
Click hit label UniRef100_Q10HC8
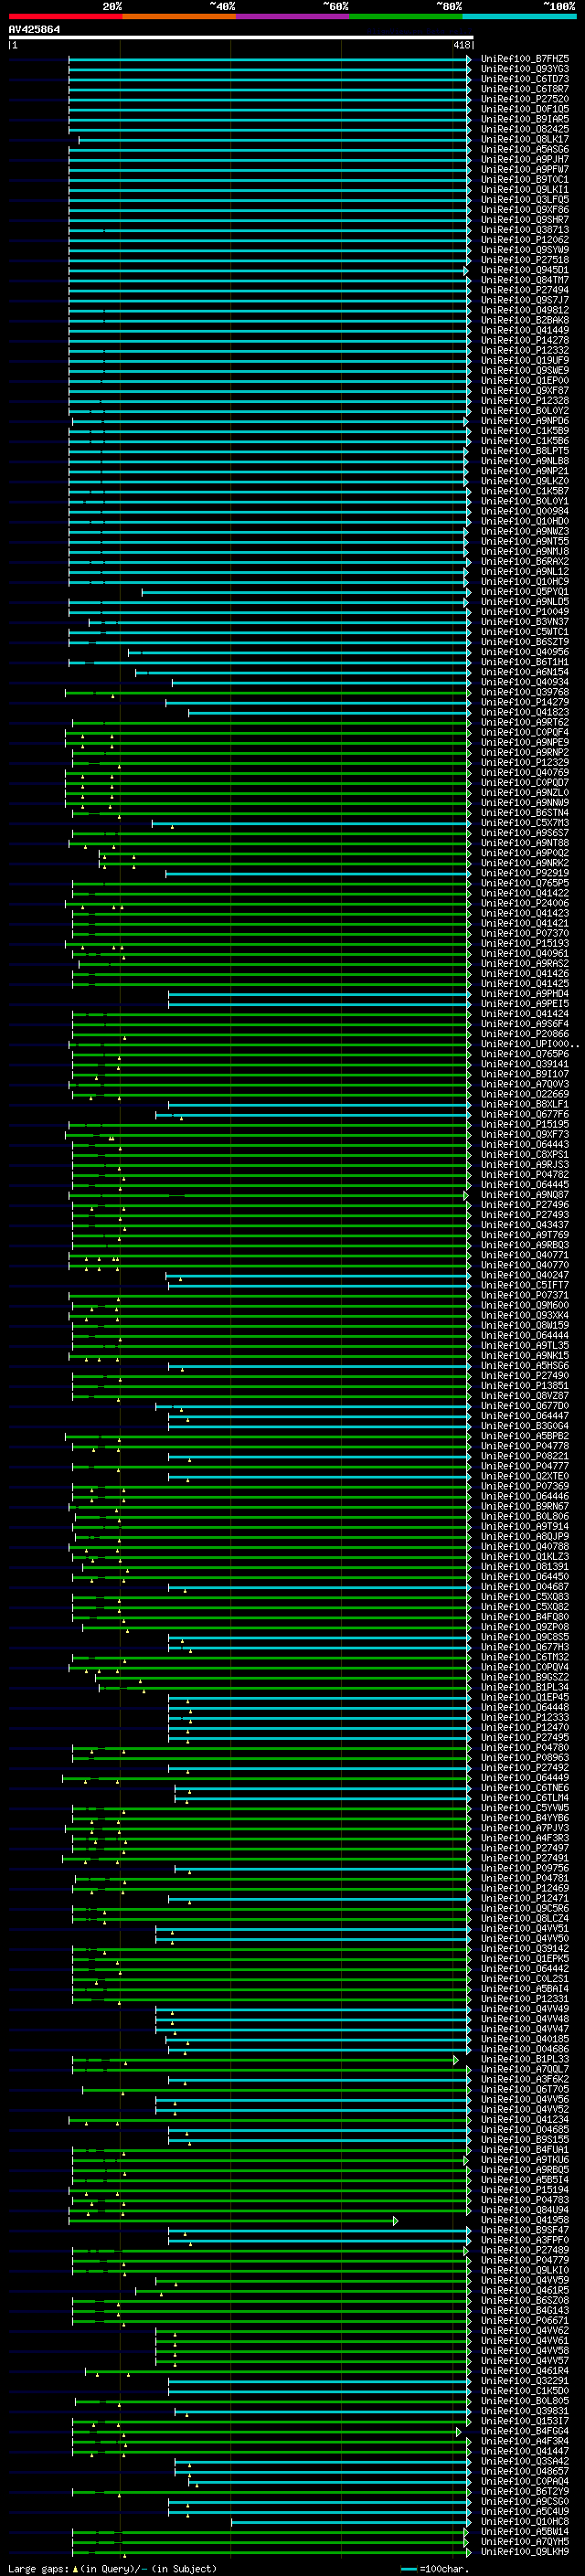click(x=524, y=2522)
